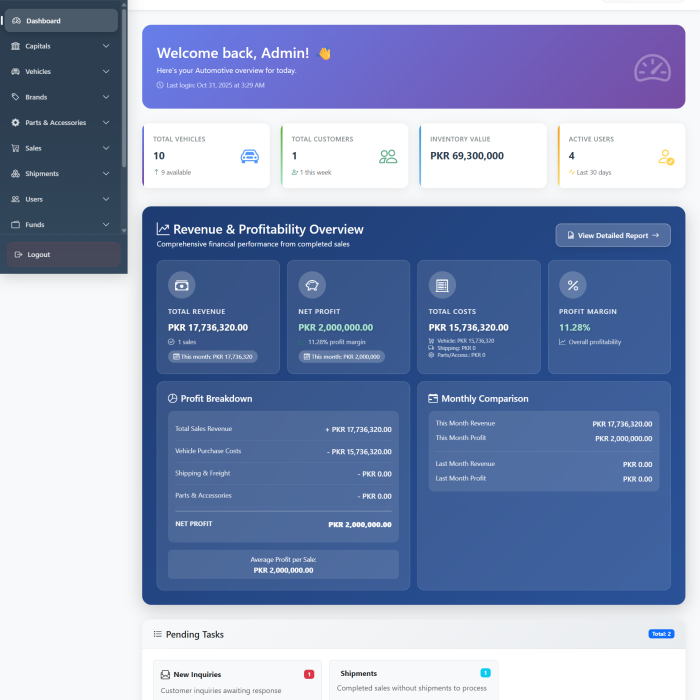This screenshot has width=700, height=700.
Task: Click the car icon in Total Vehicles card
Action: [249, 156]
